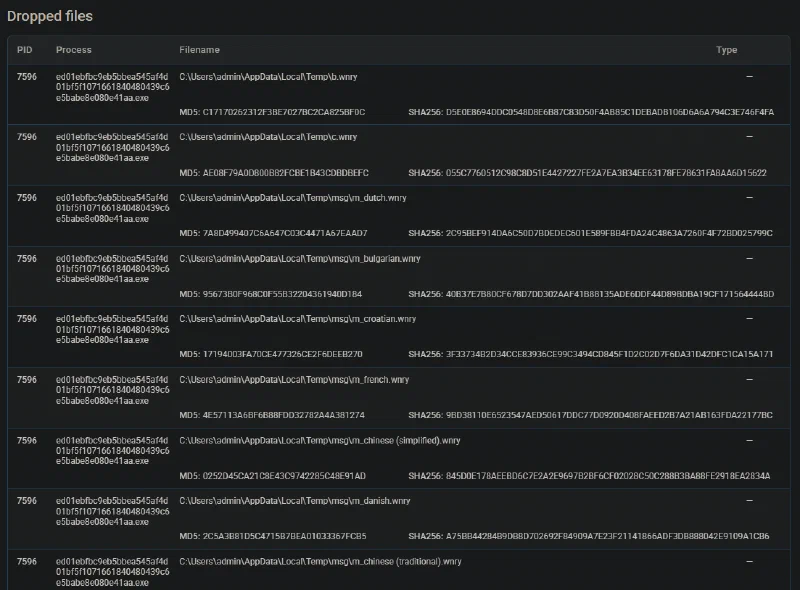
Task: Click the process name in the m_bulgarian.wnry row
Action: 113,269
